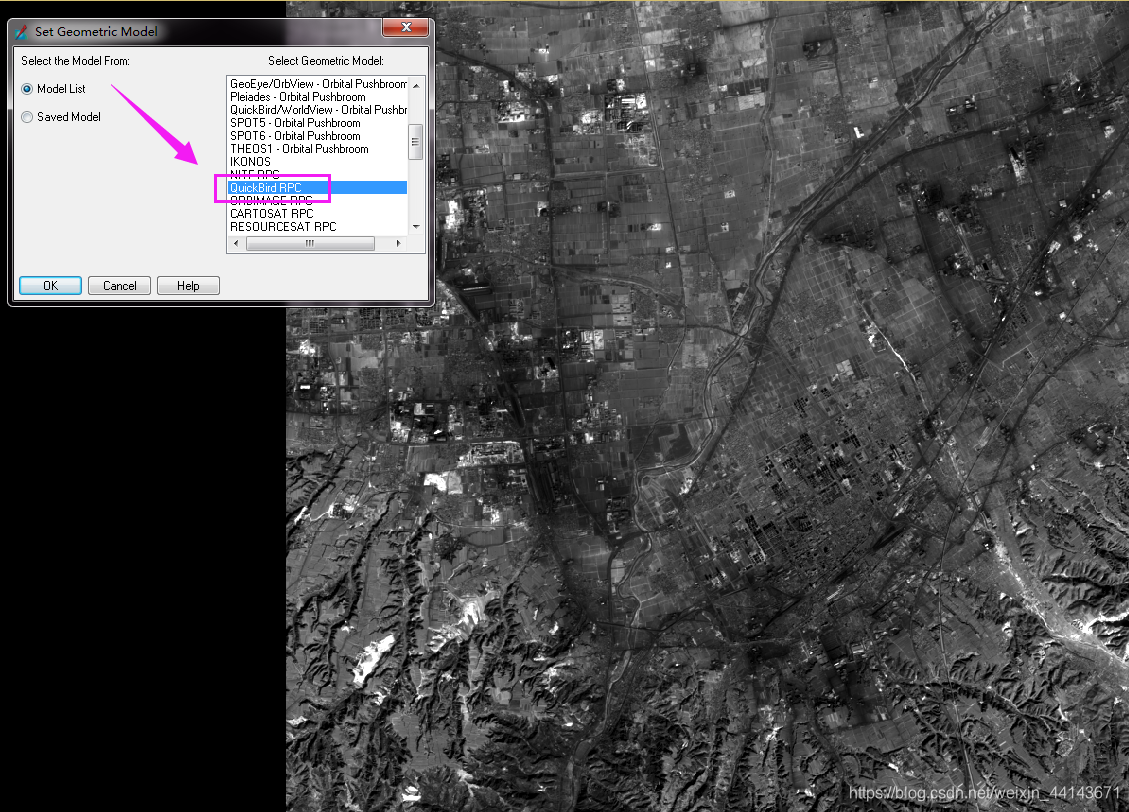The image size is (1129, 812).
Task: Choose QuickBird/WorldView - Orbital Pushbroom model
Action: click(x=318, y=110)
